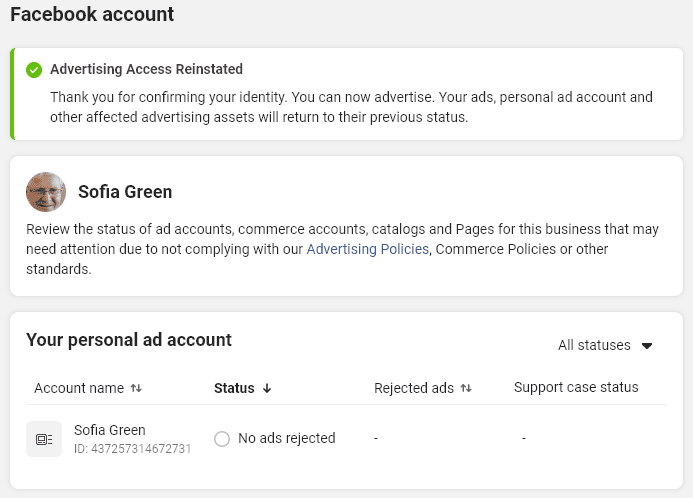Select the Sofia Green ad account name
The width and height of the screenshot is (693, 498).
coord(110,430)
